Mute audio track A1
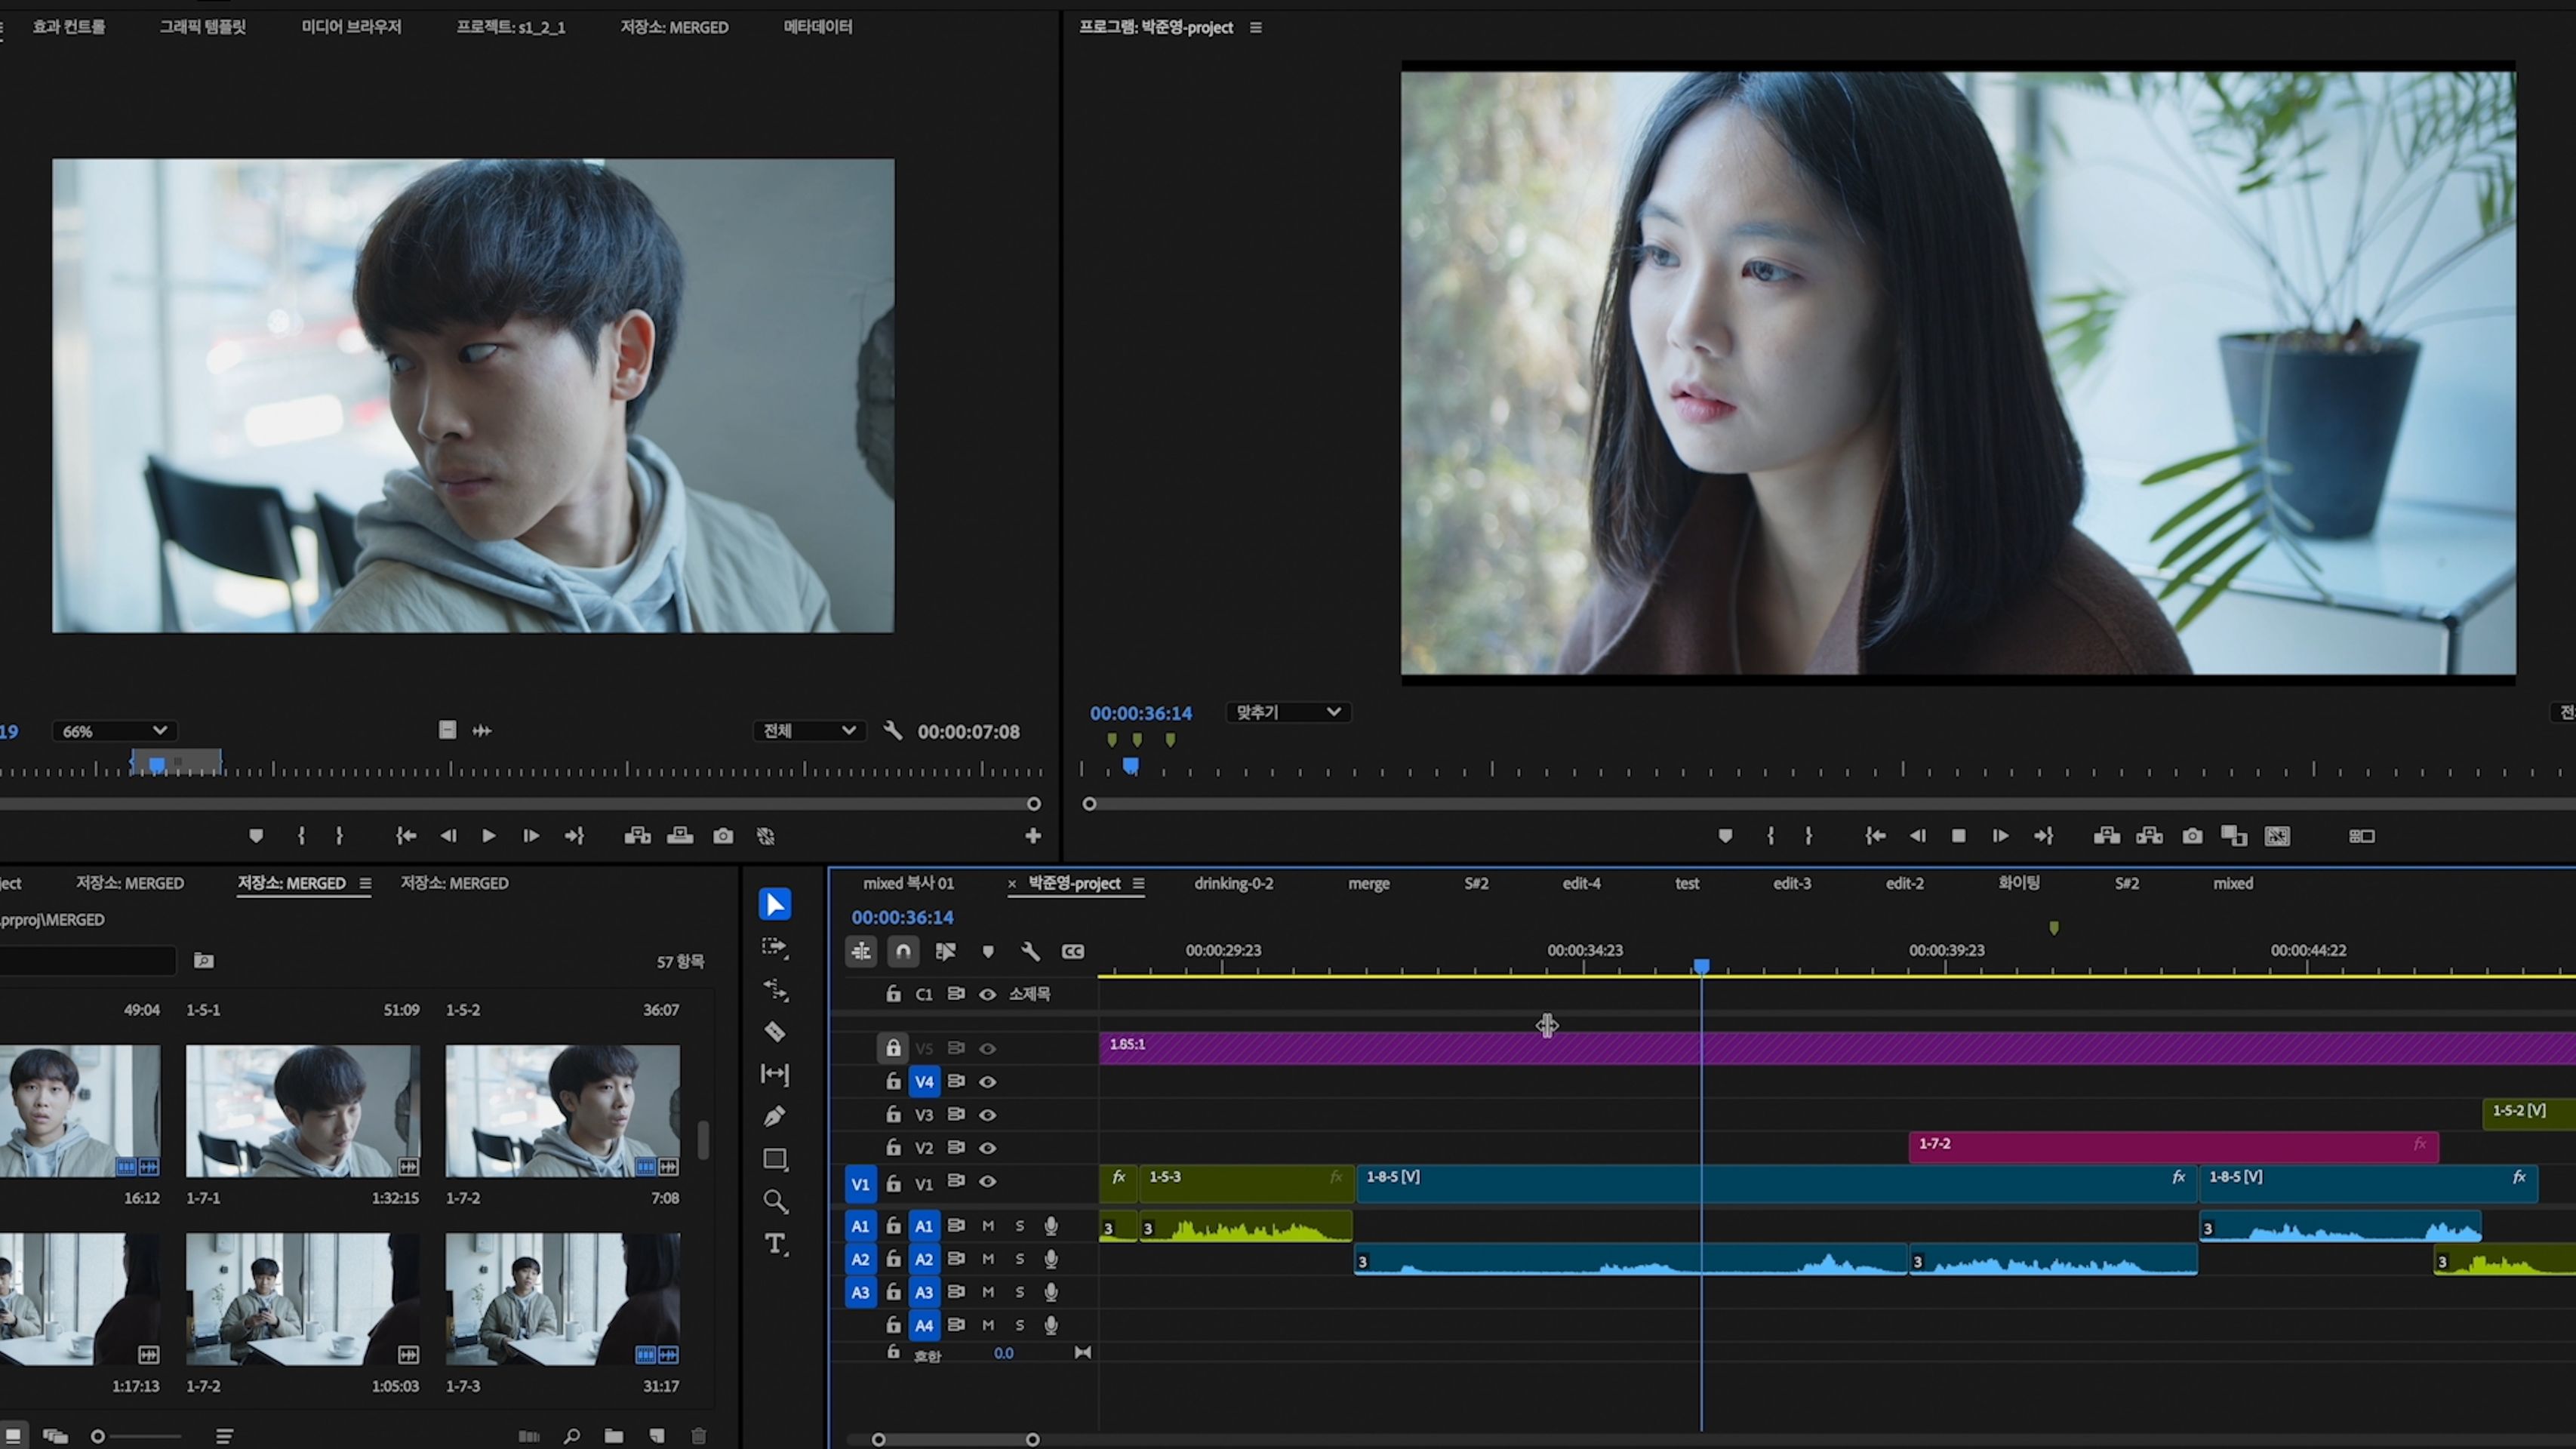The height and width of the screenshot is (1449, 2576). 988,1226
